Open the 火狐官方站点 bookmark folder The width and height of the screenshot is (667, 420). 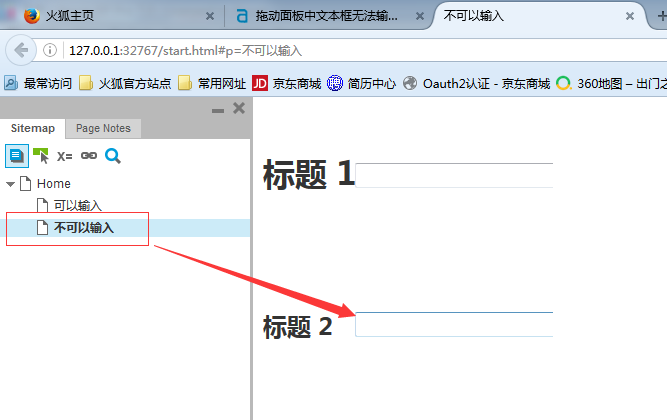pyautogui.click(x=125, y=83)
